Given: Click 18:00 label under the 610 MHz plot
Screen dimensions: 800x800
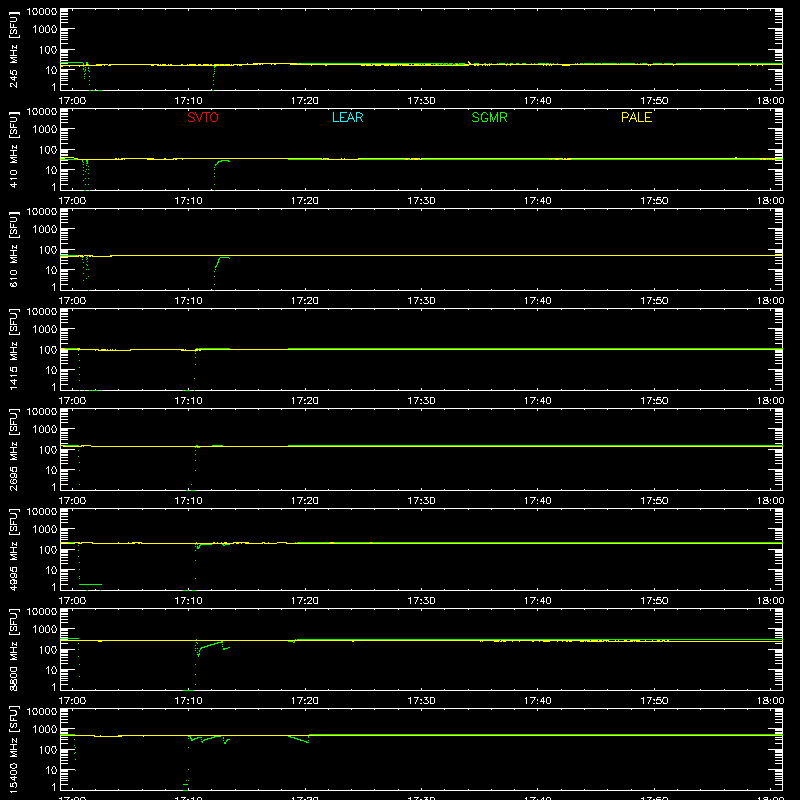Looking at the screenshot, I should point(770,301).
